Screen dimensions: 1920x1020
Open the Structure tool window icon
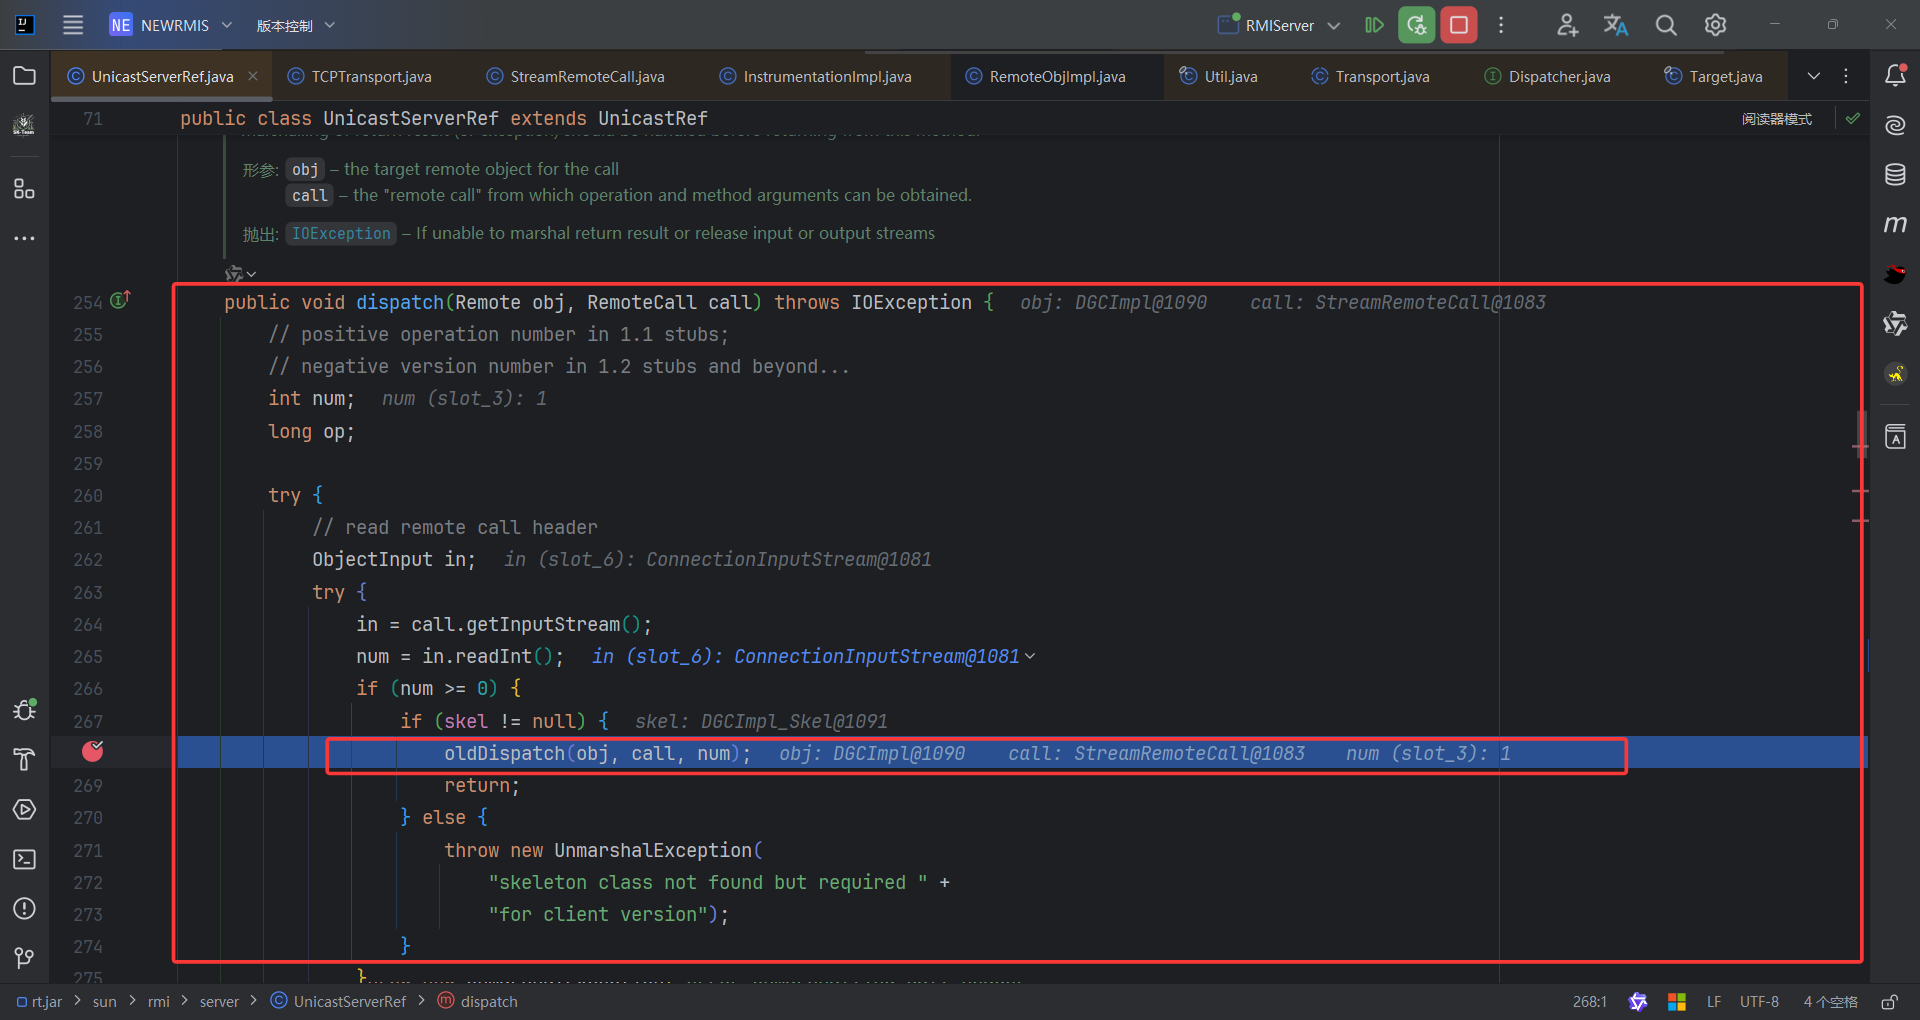click(x=25, y=188)
